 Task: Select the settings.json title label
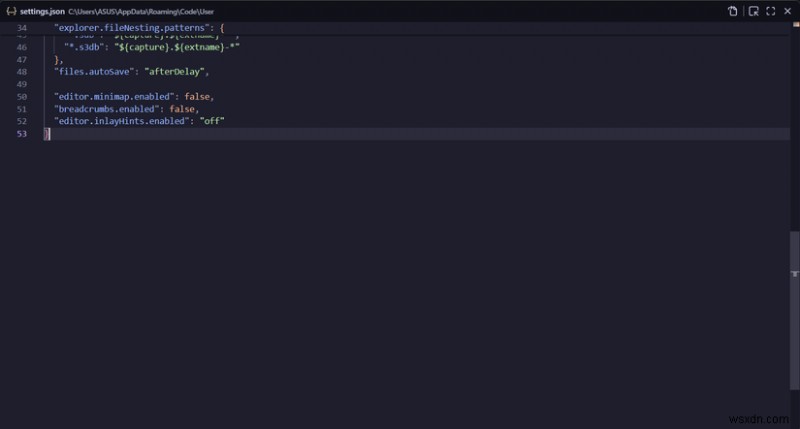42,11
